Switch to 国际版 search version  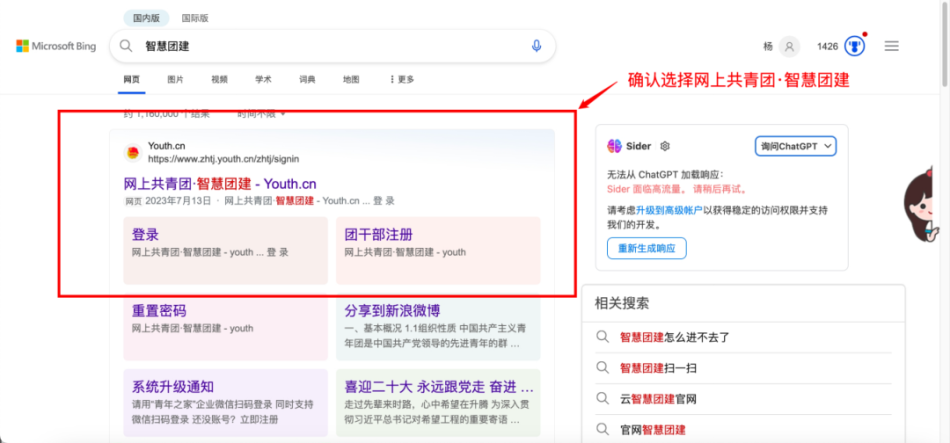195,18
